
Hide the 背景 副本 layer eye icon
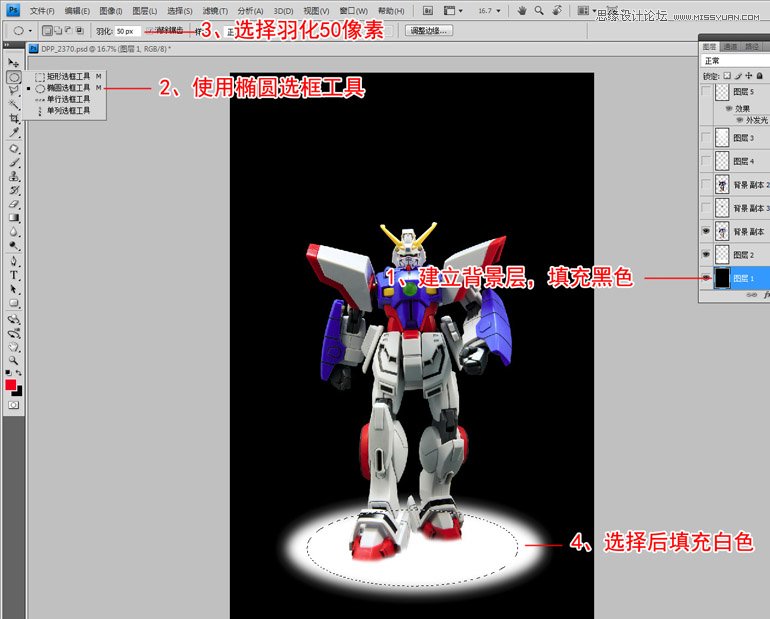pyautogui.click(x=707, y=231)
